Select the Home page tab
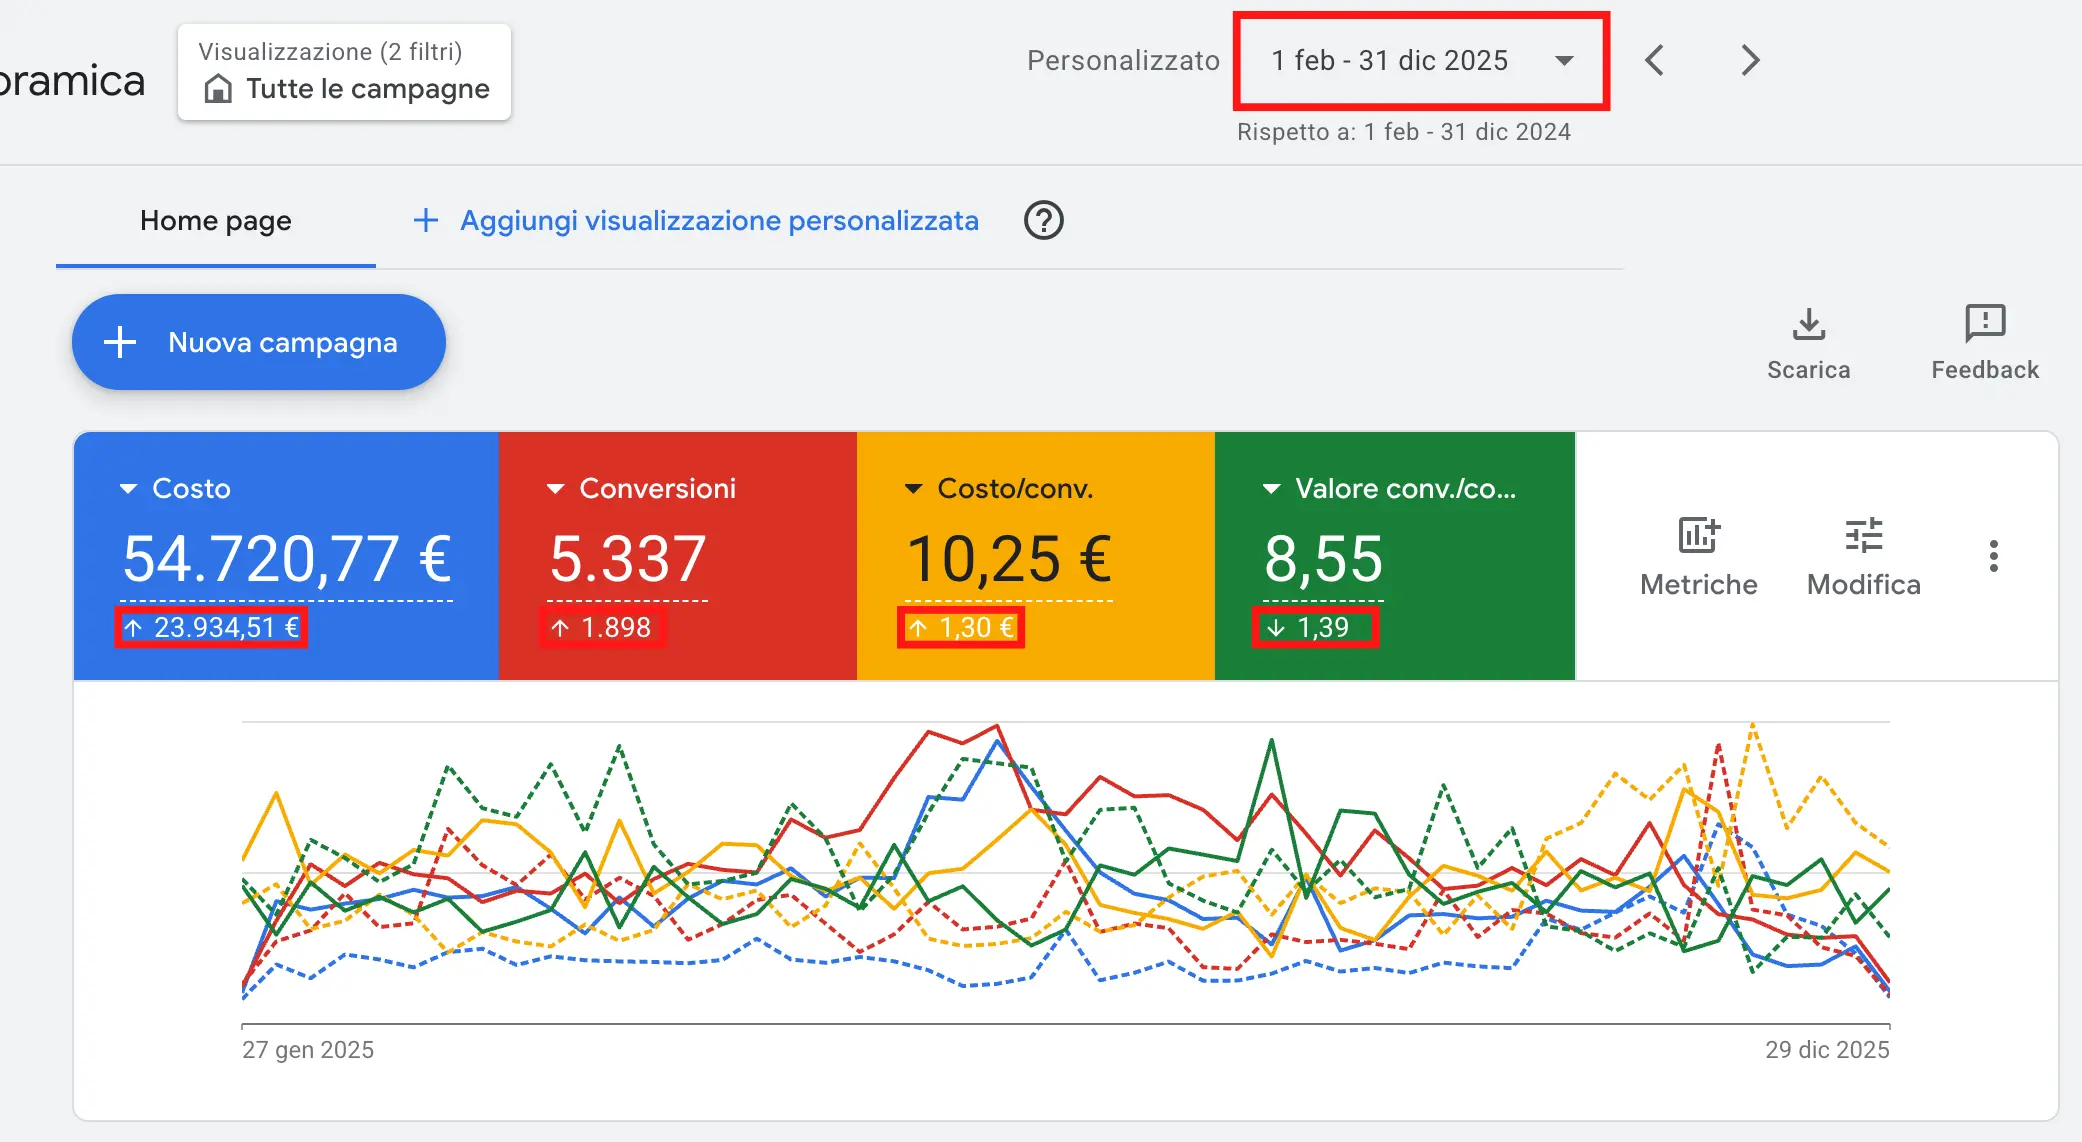Screen dimensions: 2082x1142 click(x=216, y=221)
